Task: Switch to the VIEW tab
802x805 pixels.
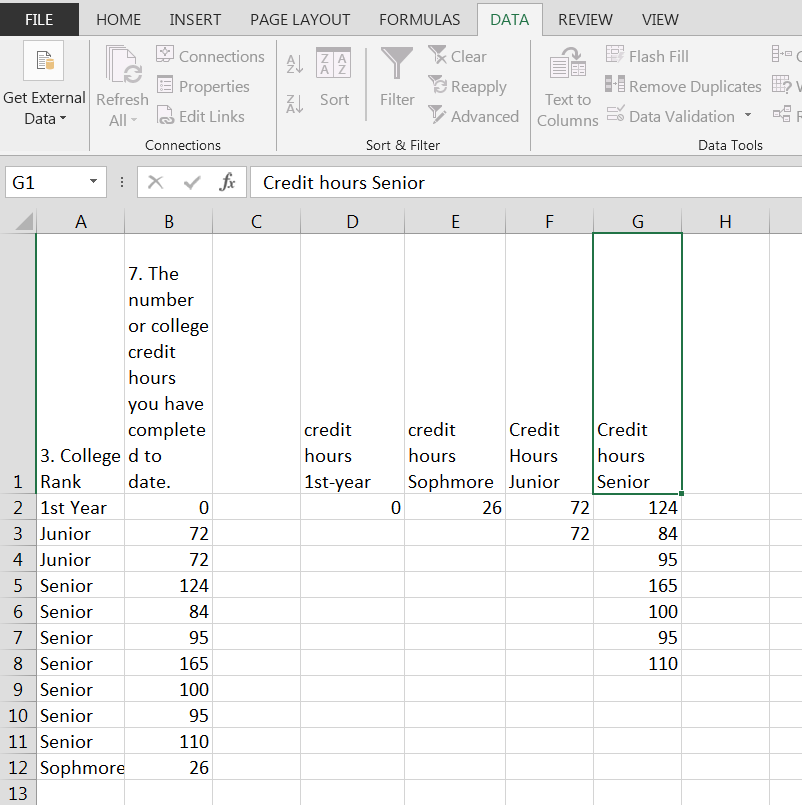Action: point(660,20)
